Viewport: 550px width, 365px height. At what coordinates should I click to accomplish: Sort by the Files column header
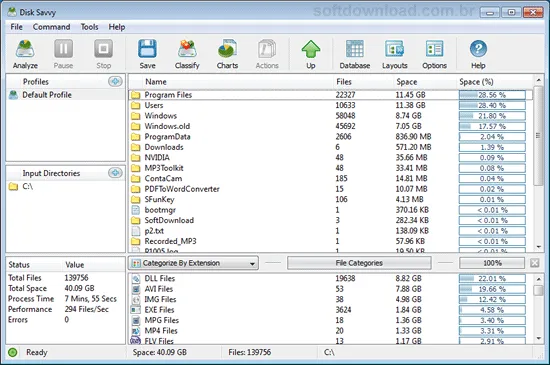[x=344, y=82]
